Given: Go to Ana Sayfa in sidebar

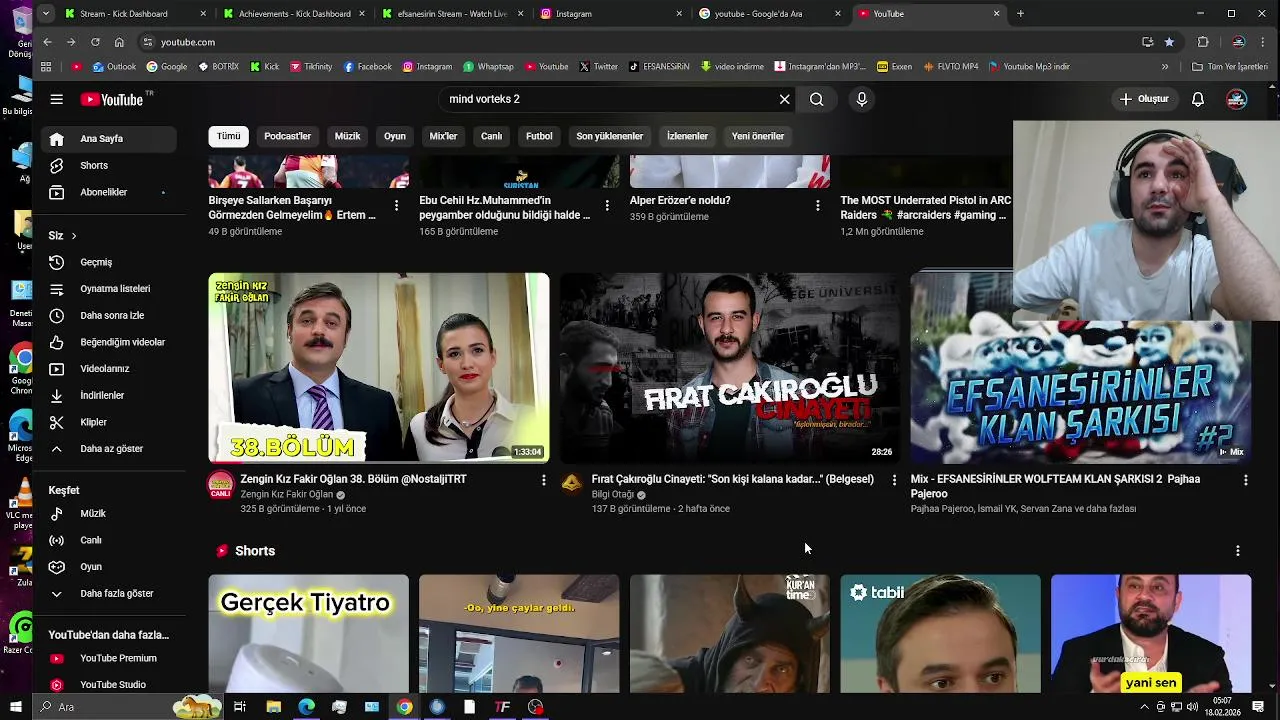Looking at the screenshot, I should [109, 139].
